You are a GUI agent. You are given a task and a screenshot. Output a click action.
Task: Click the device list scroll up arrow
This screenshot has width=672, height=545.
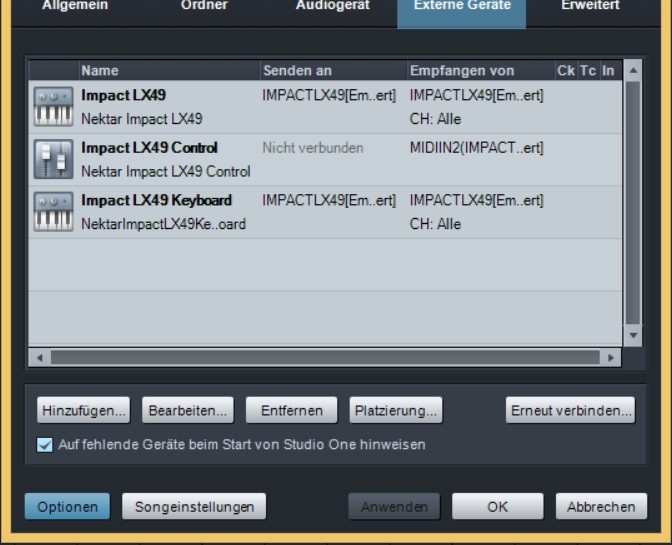point(633,70)
